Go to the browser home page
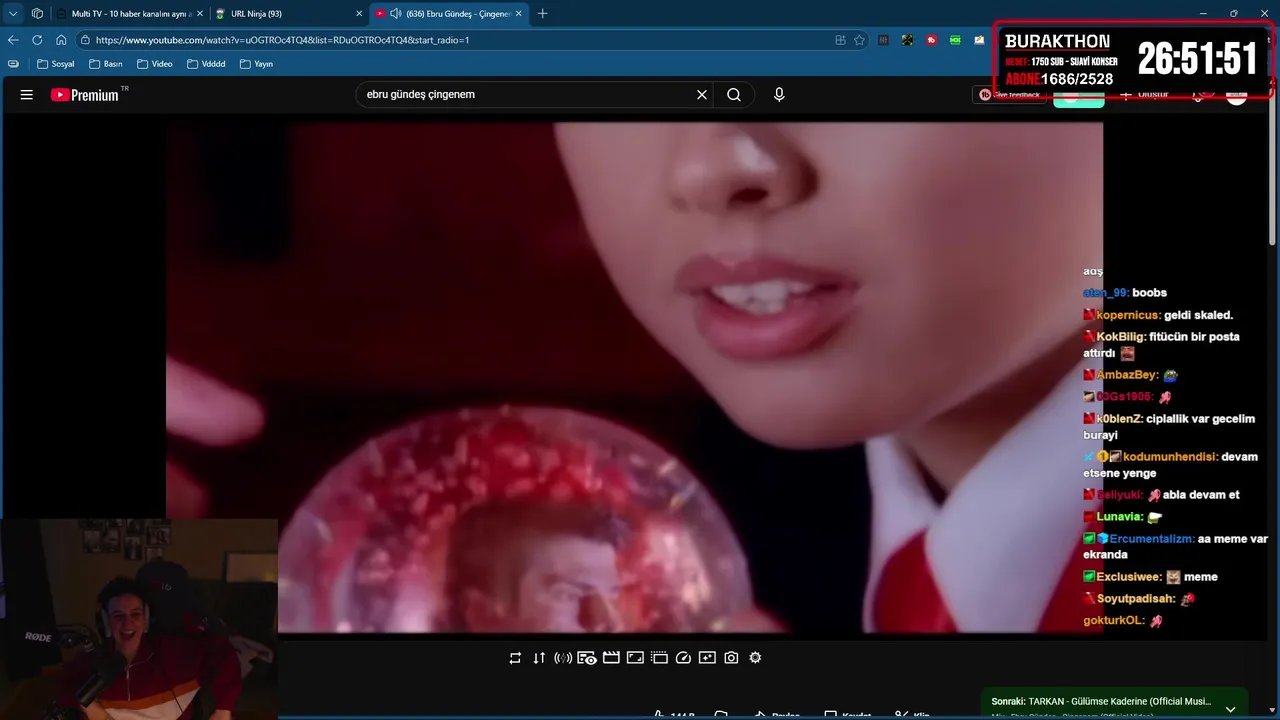The height and width of the screenshot is (720, 1280). pos(61,40)
